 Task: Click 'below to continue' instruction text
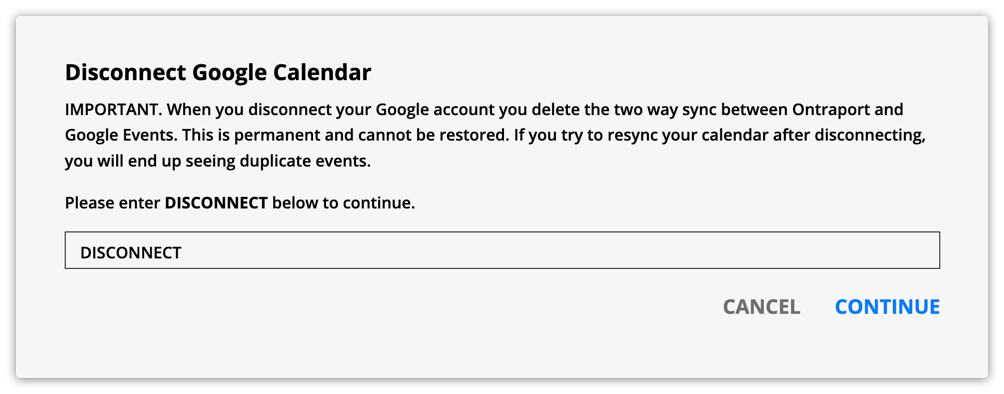pyautogui.click(x=344, y=204)
